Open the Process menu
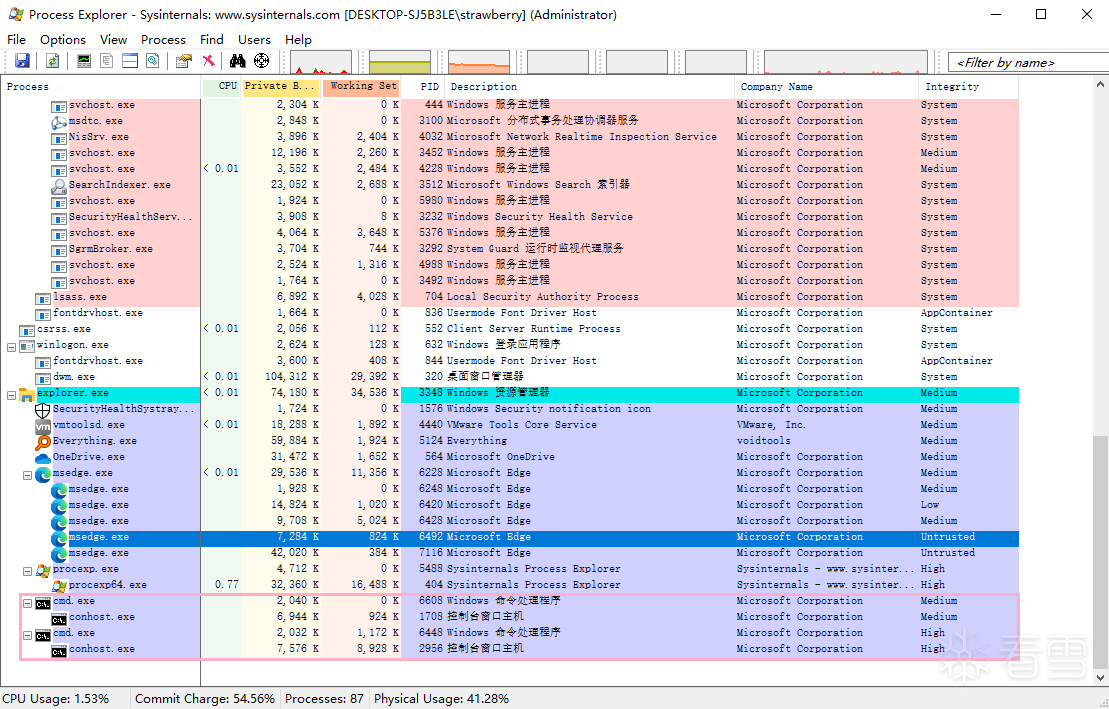Image resolution: width=1109 pixels, height=709 pixels. point(163,40)
